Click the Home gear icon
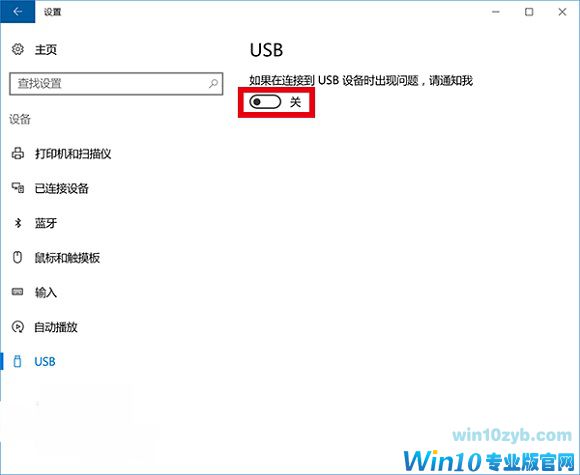Screen dimensions: 580x475 pos(17,49)
